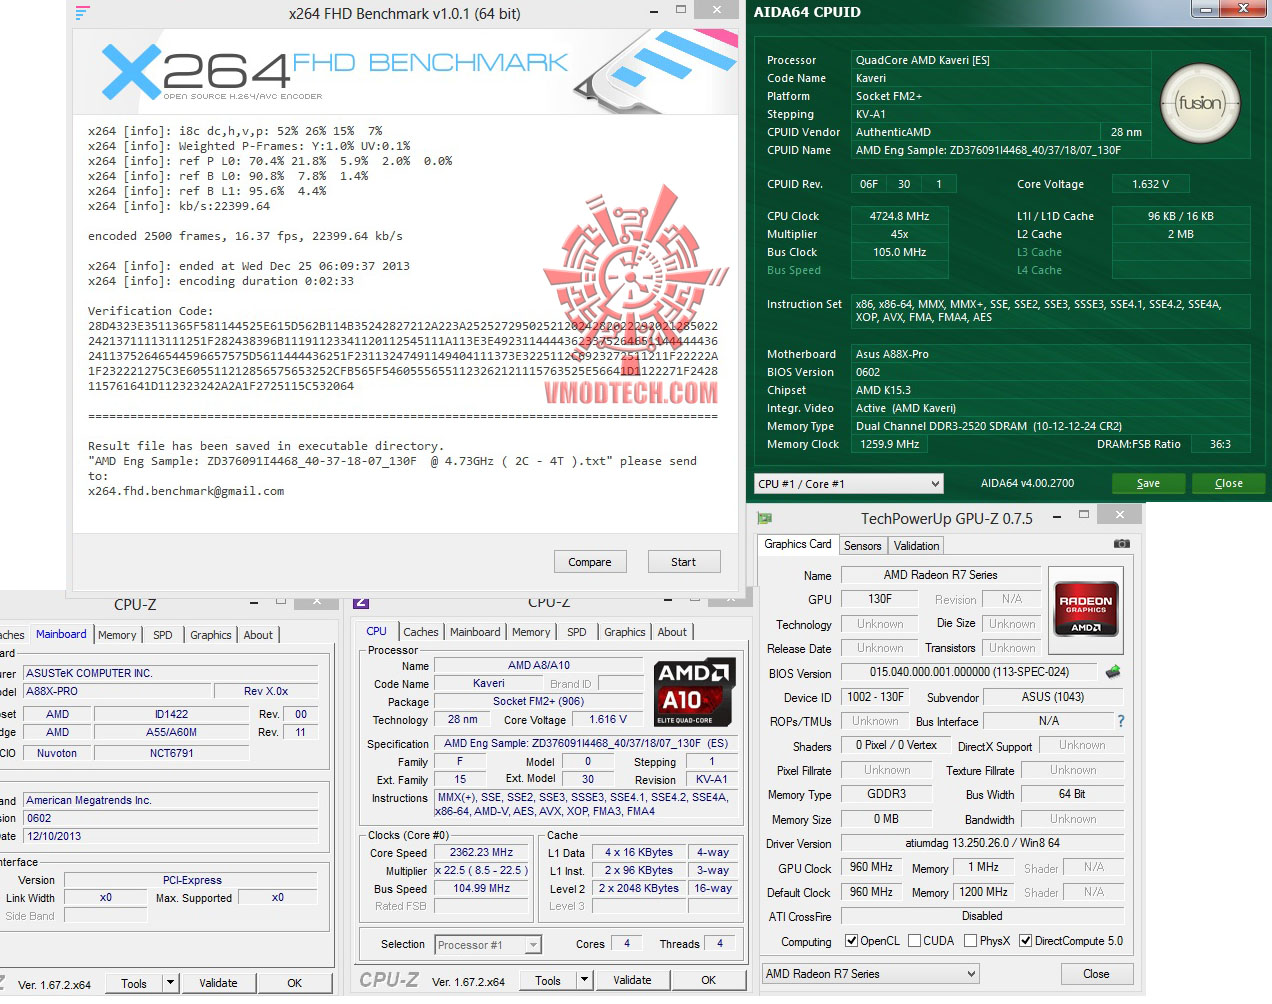Click the GPU-Z Memory Type value GDDR3
The width and height of the screenshot is (1272, 1004).
[886, 794]
